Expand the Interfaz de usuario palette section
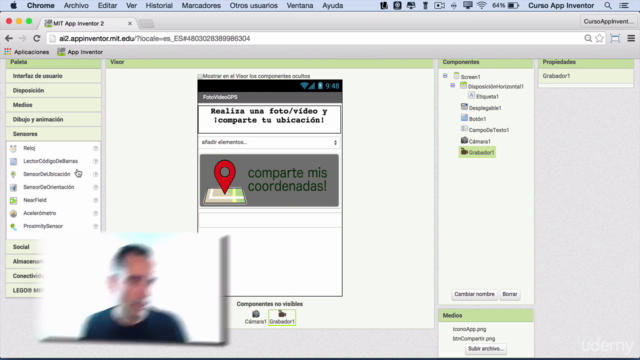This screenshot has width=640, height=360. click(x=53, y=76)
